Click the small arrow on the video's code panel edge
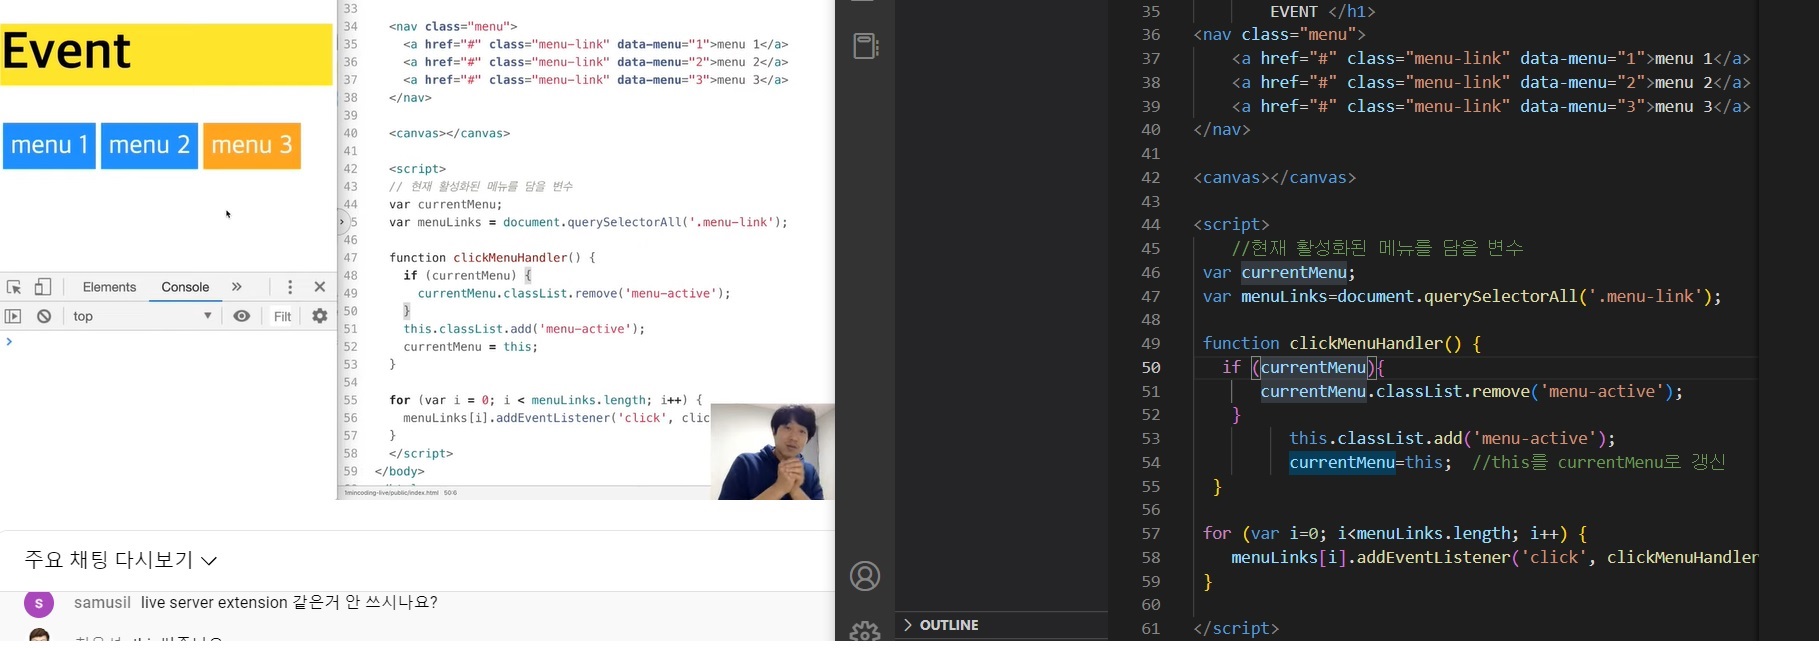The height and width of the screenshot is (648, 1819). [x=342, y=222]
